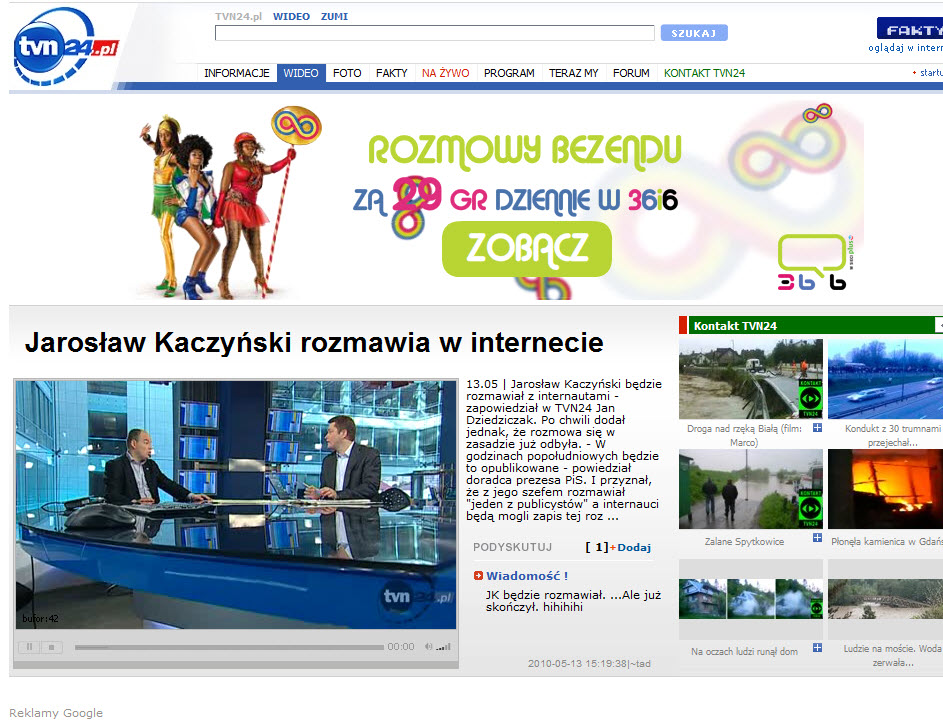Image resolution: width=943 pixels, height=720 pixels.
Task: Click the +Dodaj comment link
Action: [630, 547]
